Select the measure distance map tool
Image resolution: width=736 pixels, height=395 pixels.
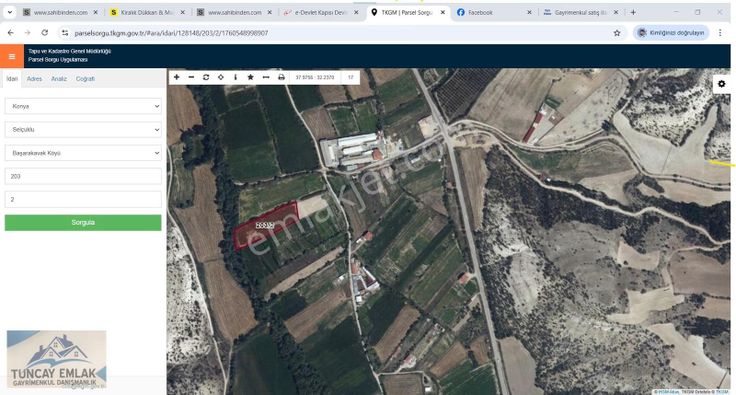[266, 77]
